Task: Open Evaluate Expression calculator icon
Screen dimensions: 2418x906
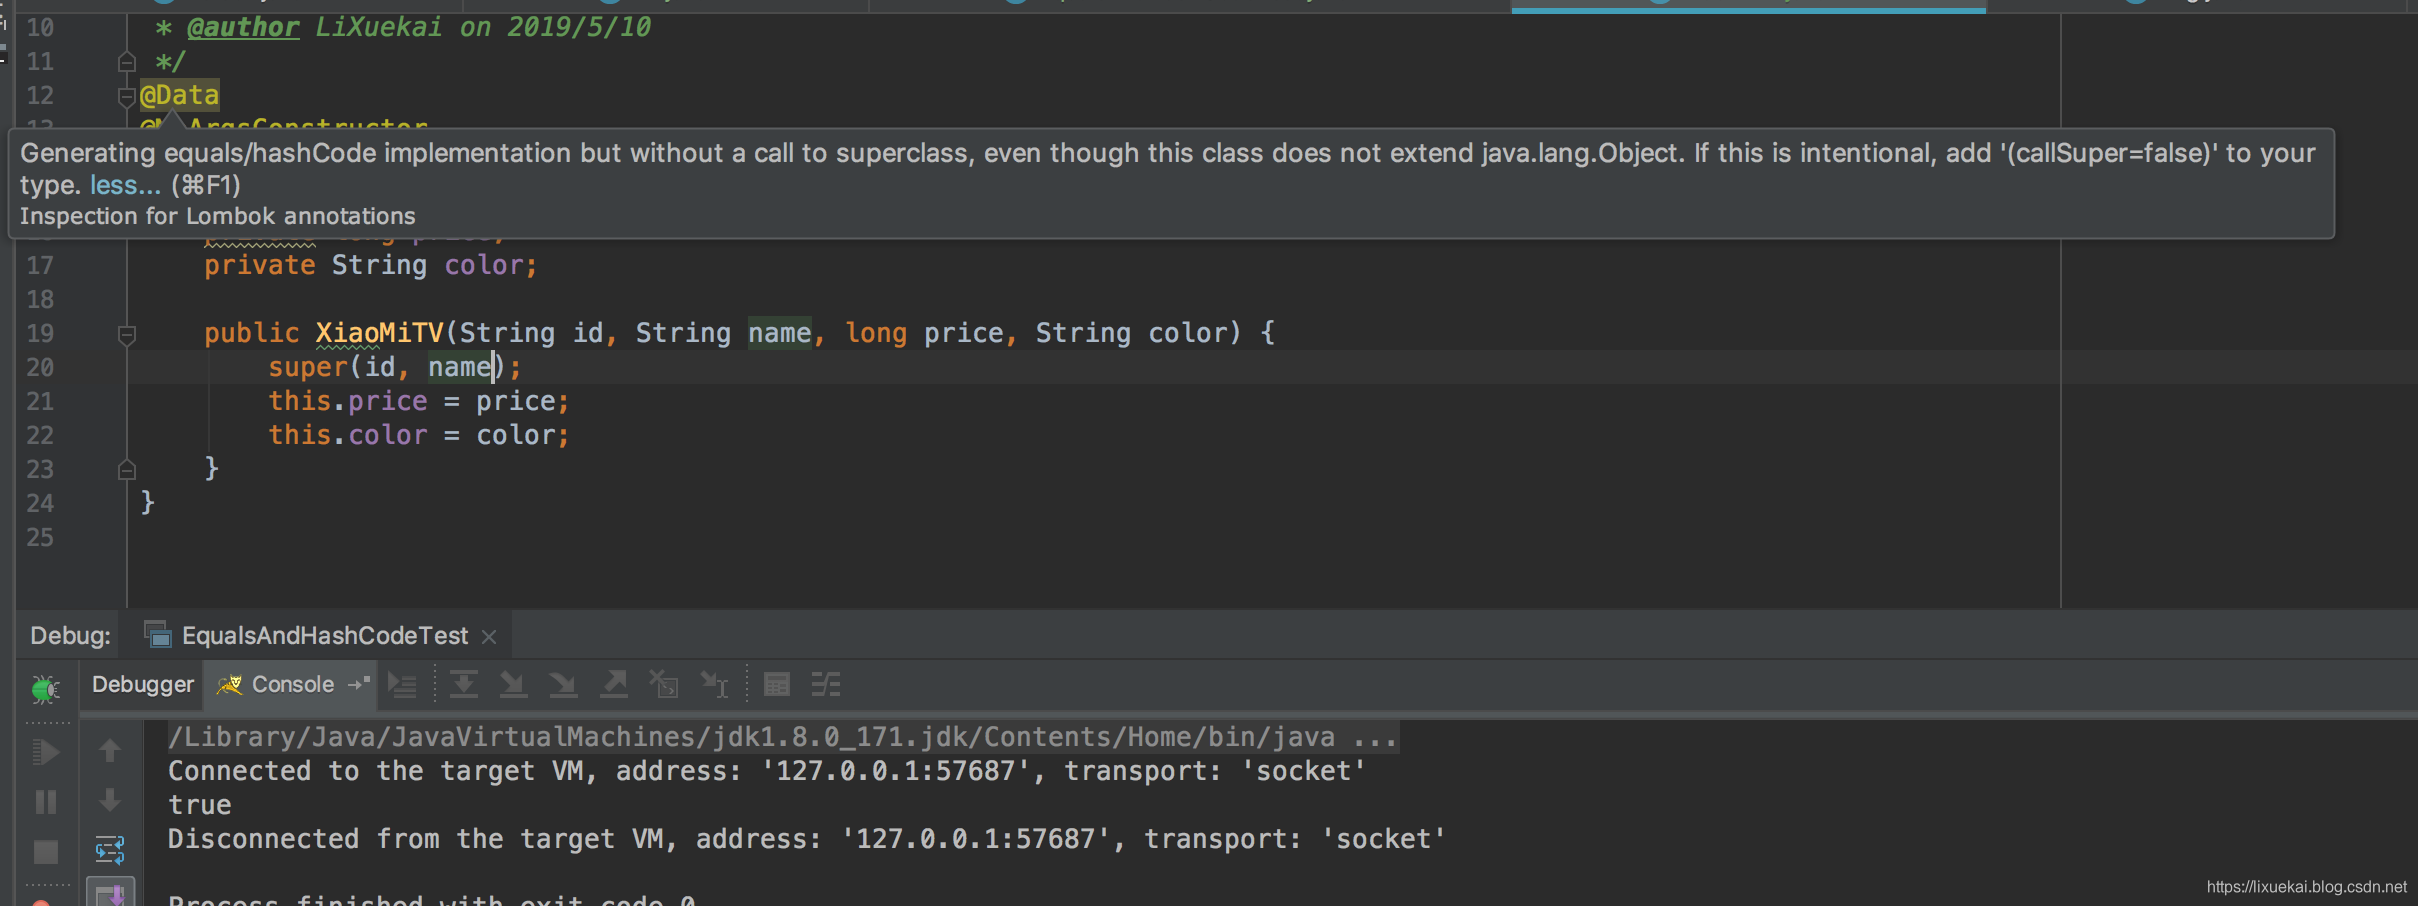Action: [x=777, y=685]
